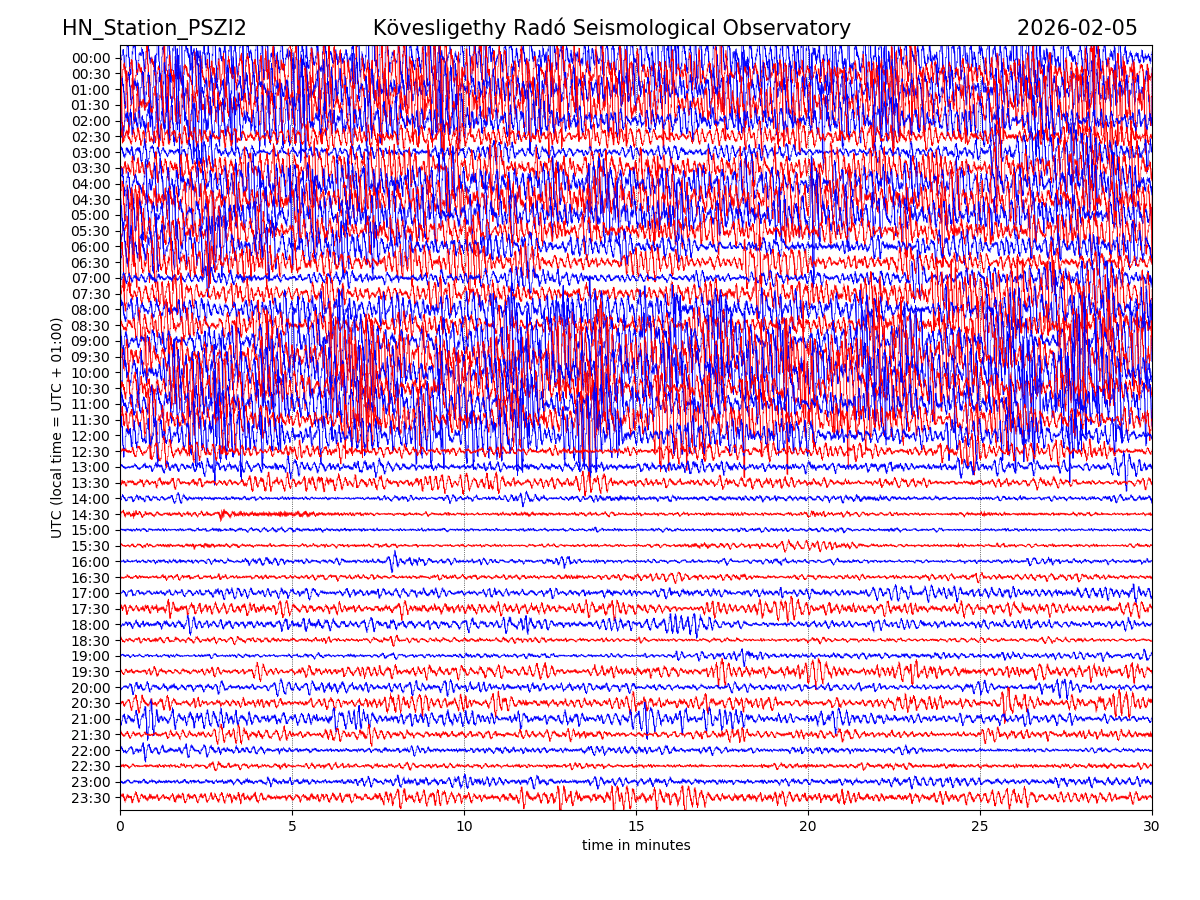Viewport: 1200px width, 900px height.
Task: Click the 25 tick on minutes axis
Action: 980,826
